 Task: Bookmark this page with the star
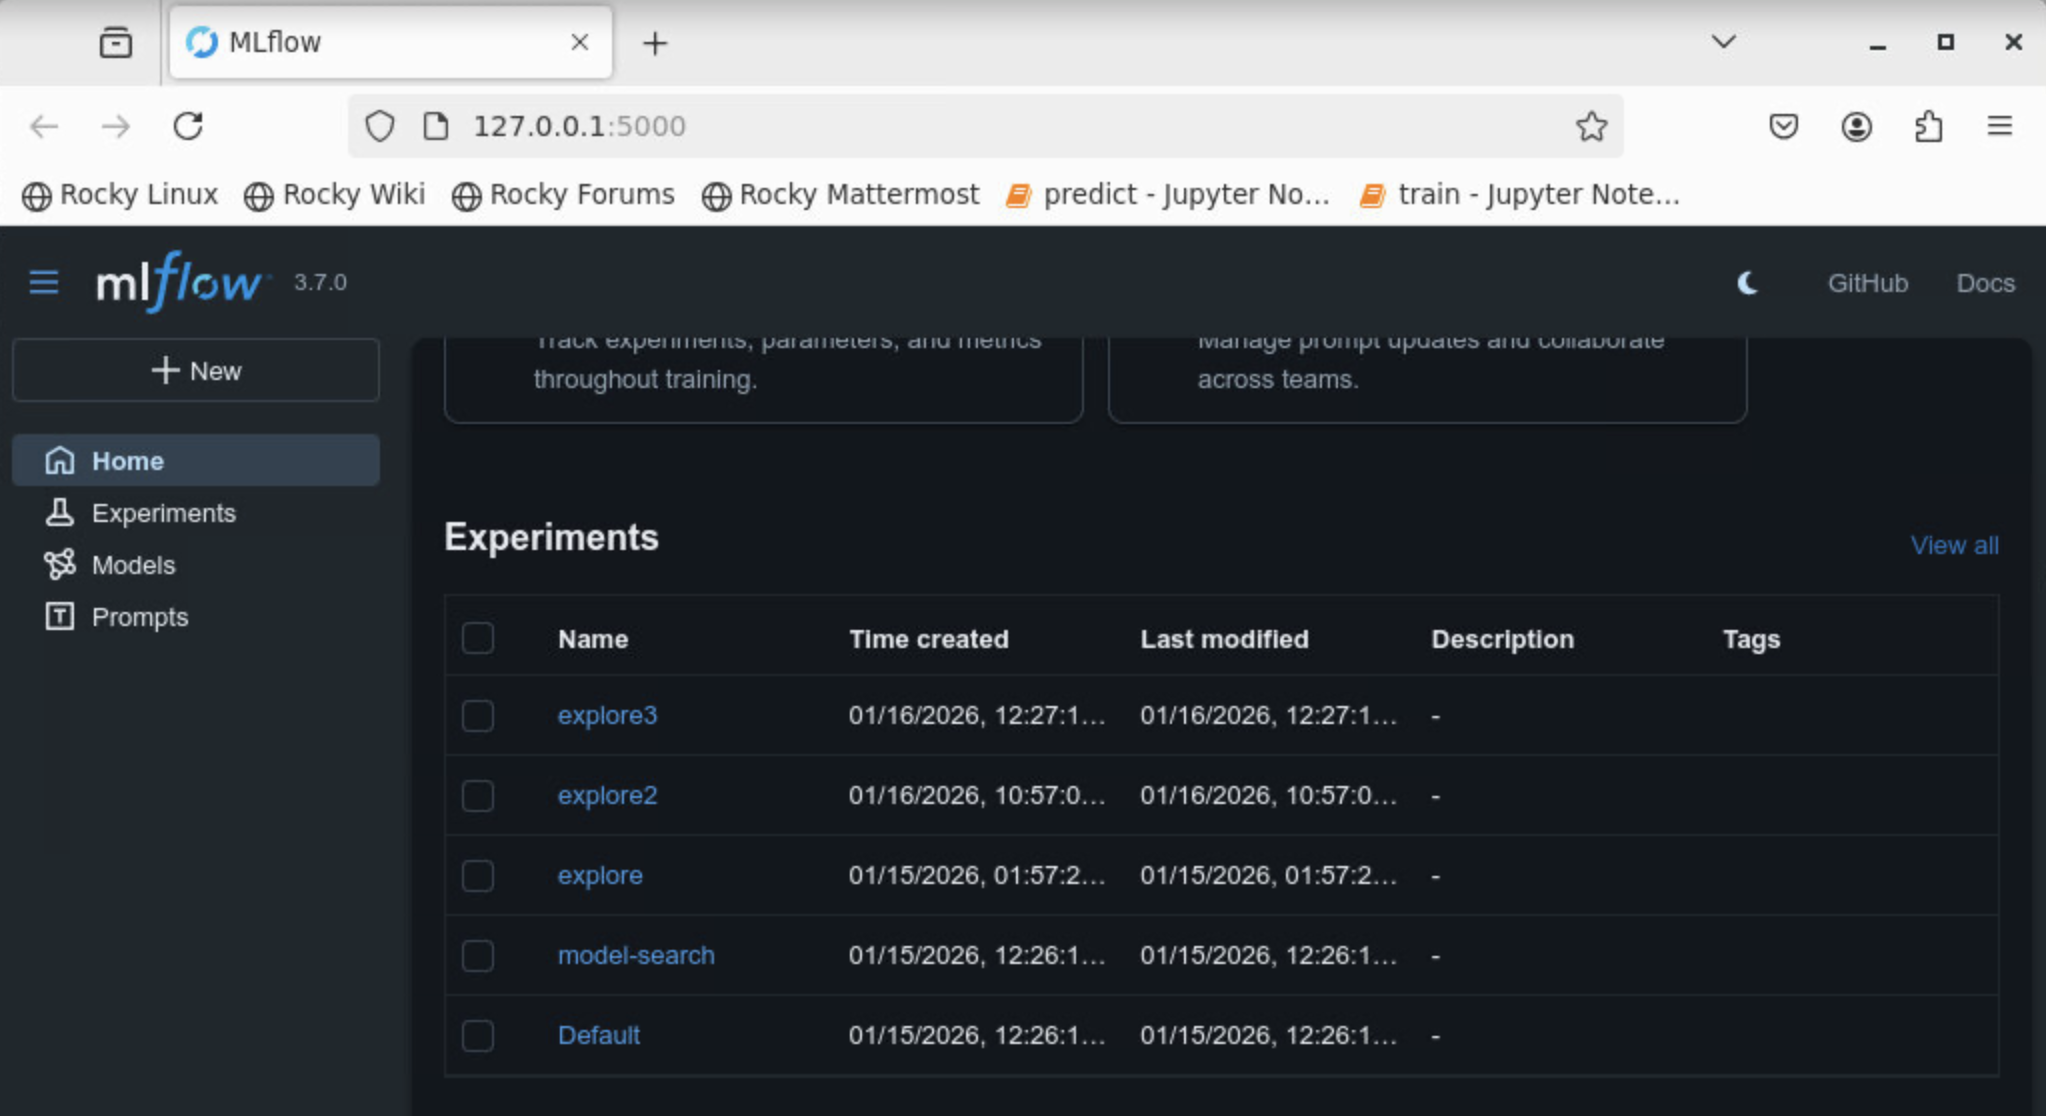click(1591, 126)
